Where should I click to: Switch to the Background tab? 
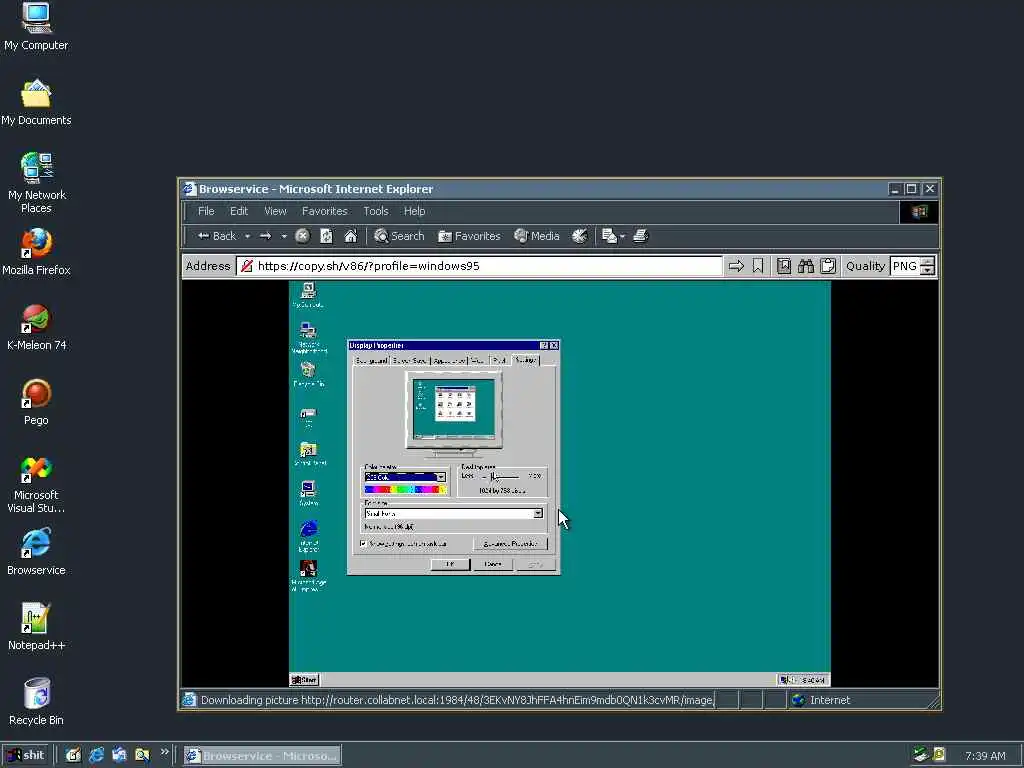pyautogui.click(x=371, y=360)
